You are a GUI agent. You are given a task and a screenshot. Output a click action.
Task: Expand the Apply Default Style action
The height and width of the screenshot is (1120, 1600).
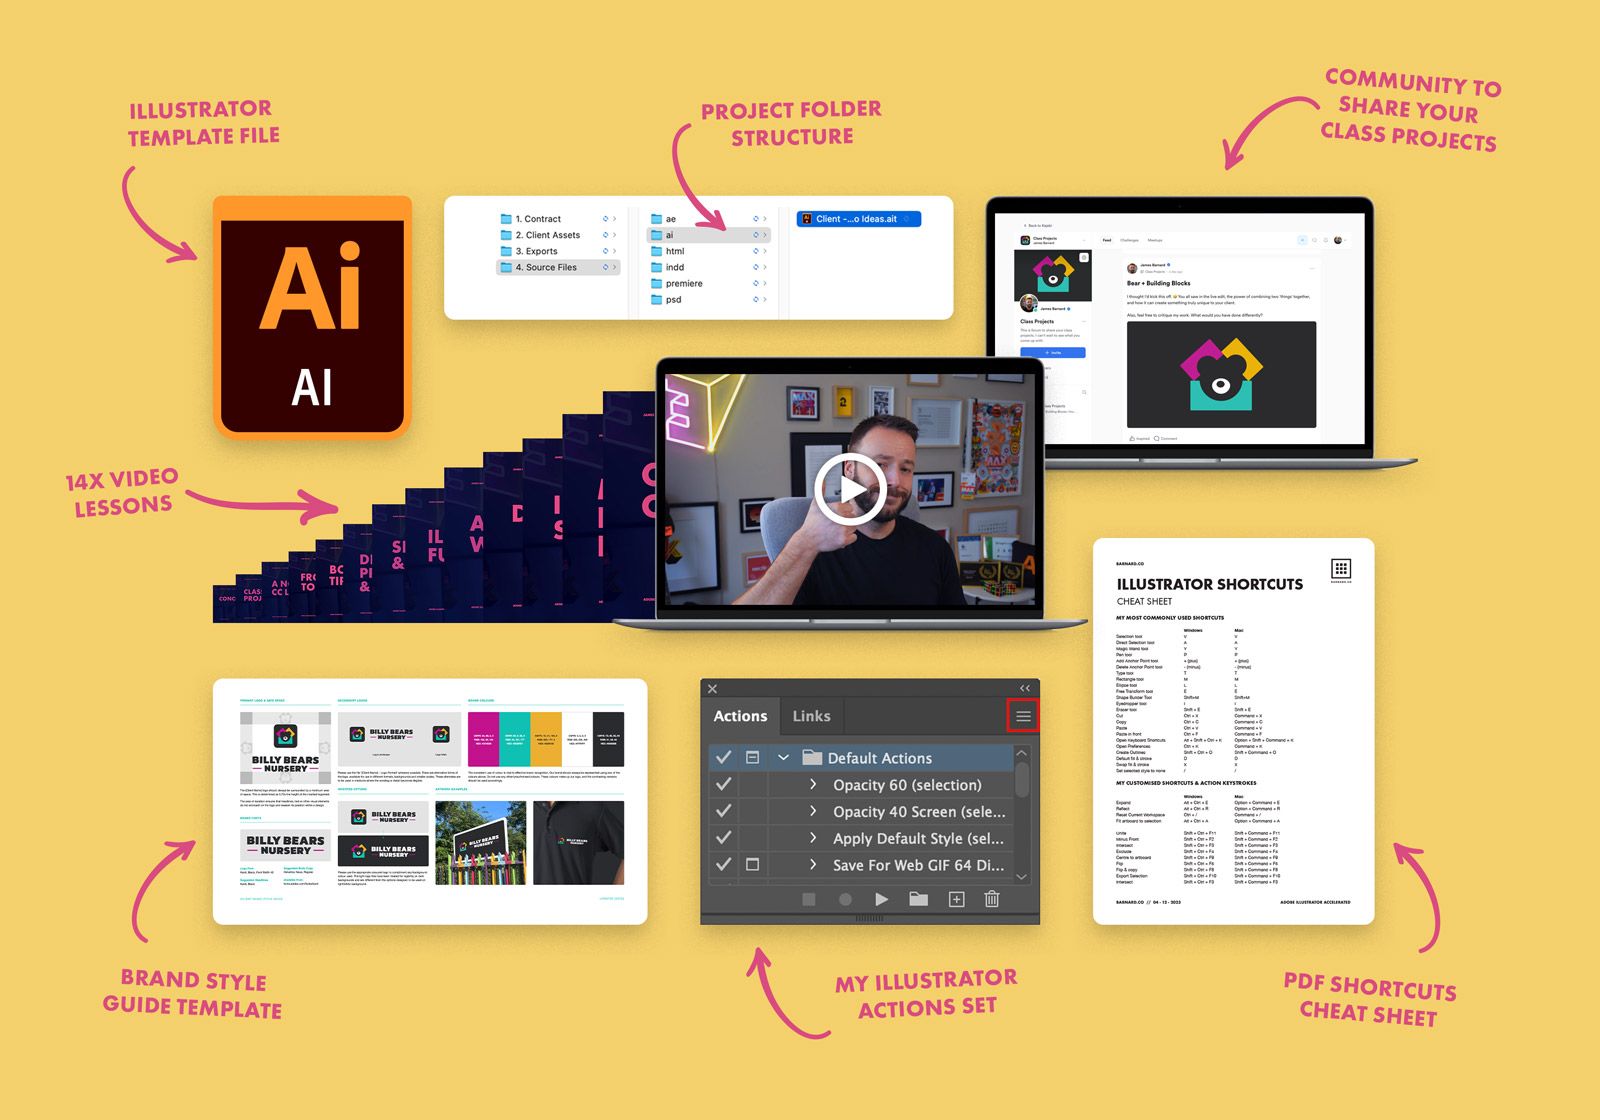click(x=813, y=838)
